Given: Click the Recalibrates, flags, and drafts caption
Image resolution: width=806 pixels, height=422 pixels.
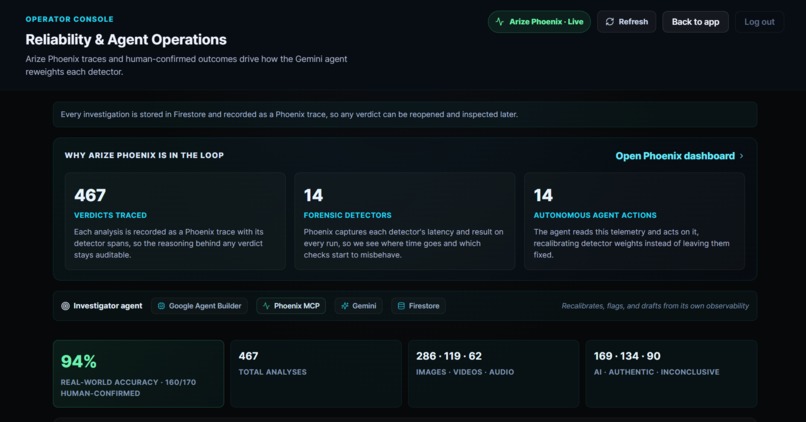Looking at the screenshot, I should click(x=655, y=306).
